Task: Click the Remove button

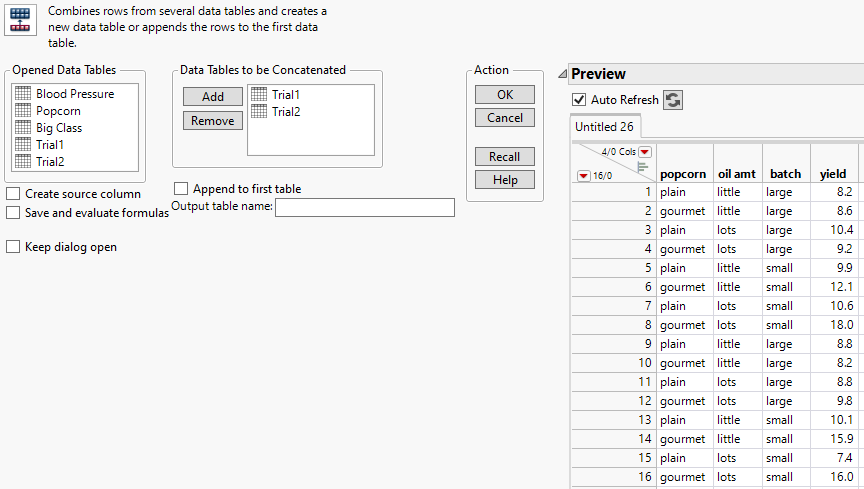Action: (x=212, y=121)
